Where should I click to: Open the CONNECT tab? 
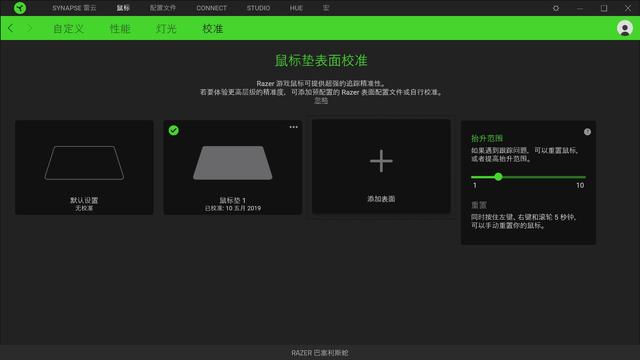click(x=211, y=8)
